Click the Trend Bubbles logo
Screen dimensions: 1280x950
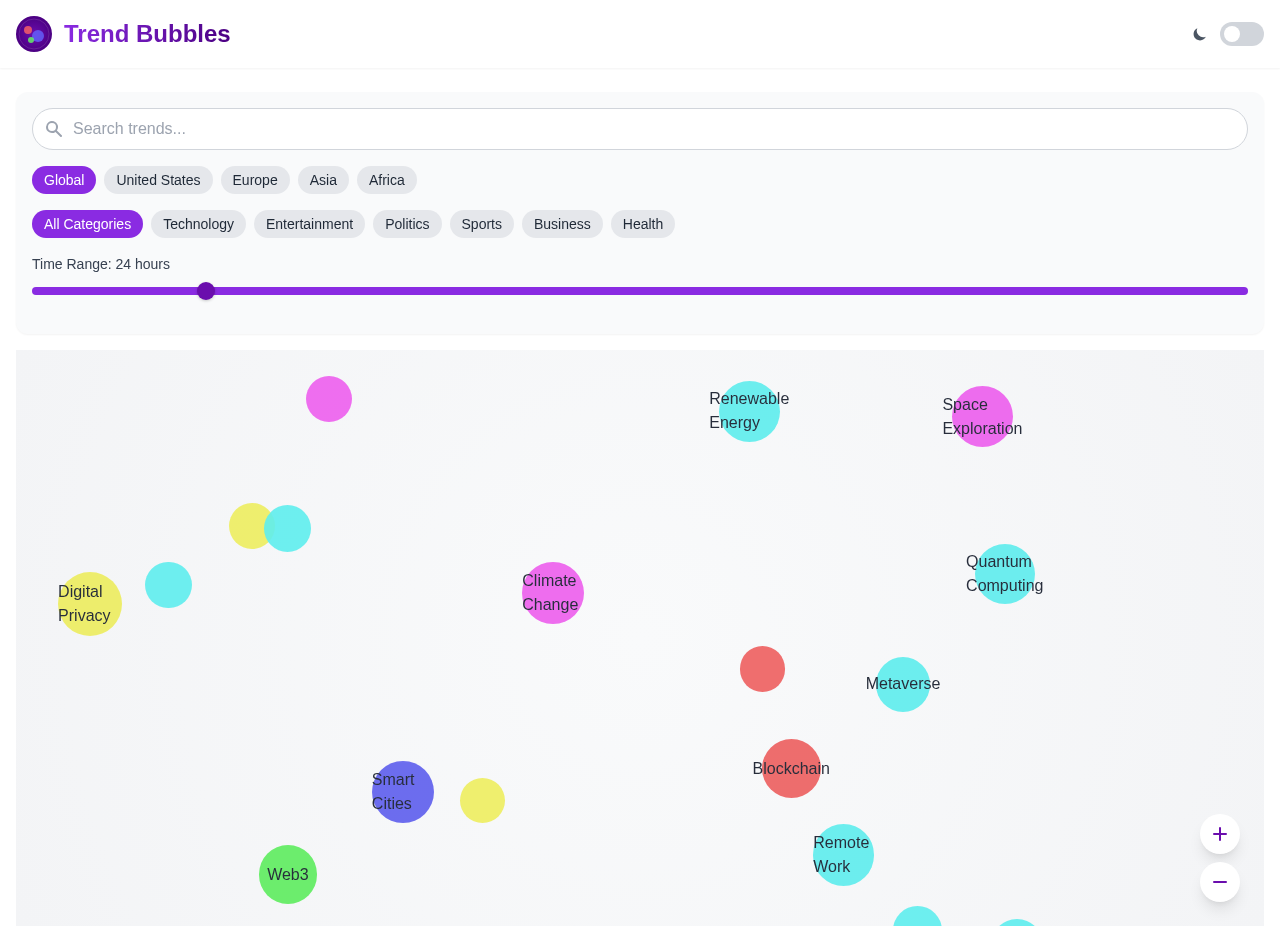(x=33, y=33)
